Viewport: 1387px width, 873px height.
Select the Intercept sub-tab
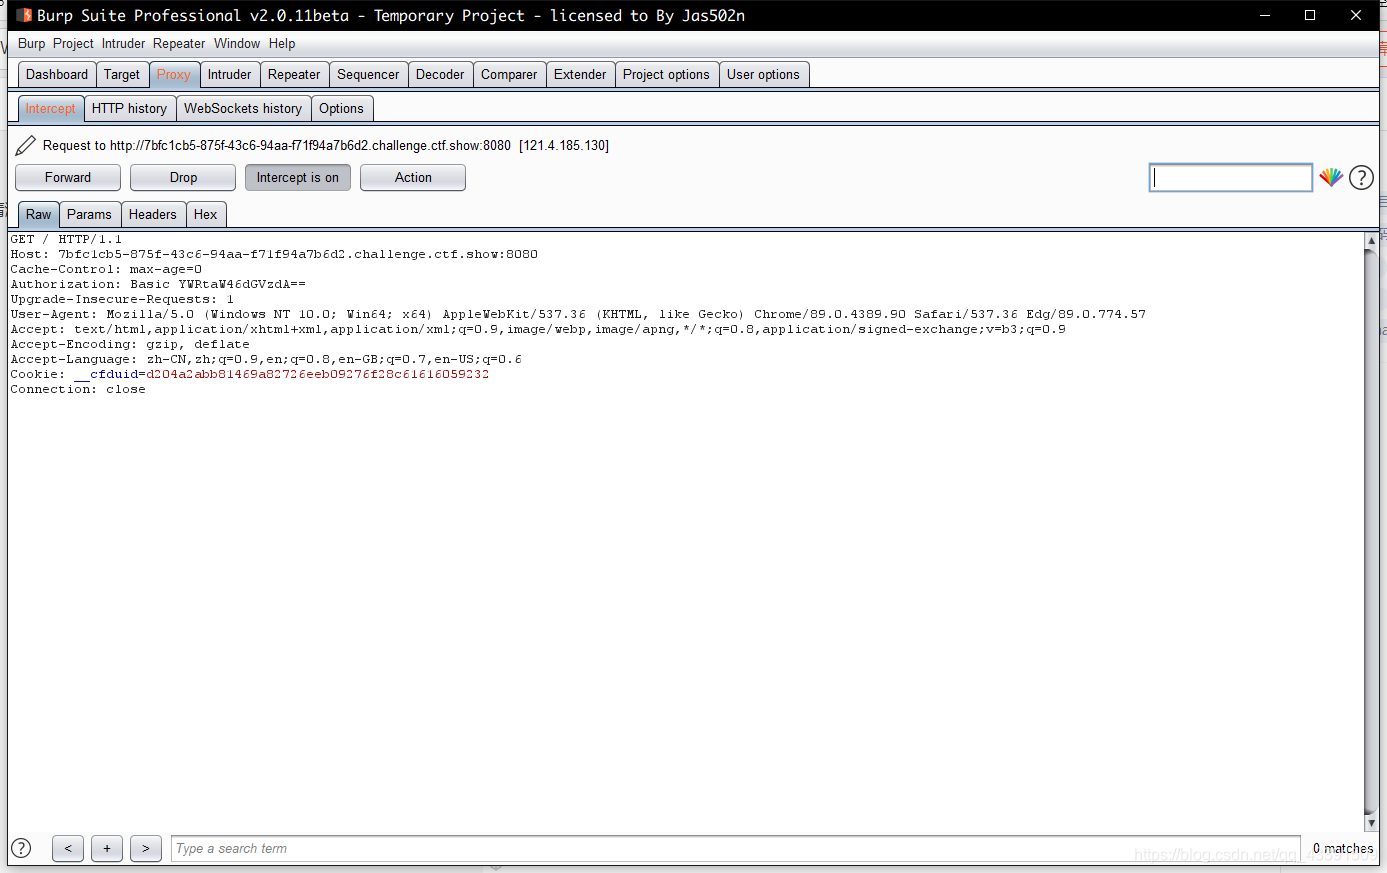(51, 108)
